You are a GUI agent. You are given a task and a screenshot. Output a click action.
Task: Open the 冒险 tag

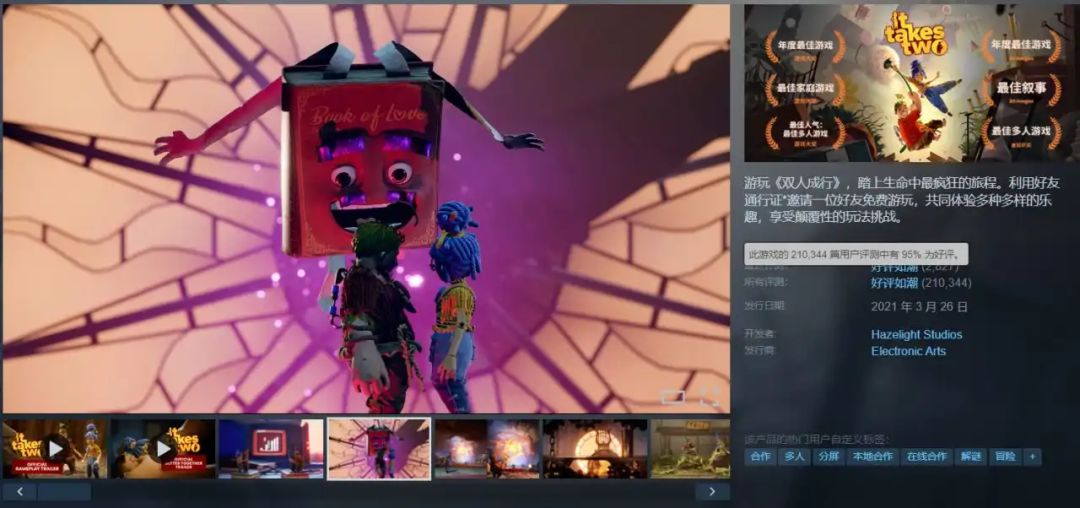coord(1005,456)
